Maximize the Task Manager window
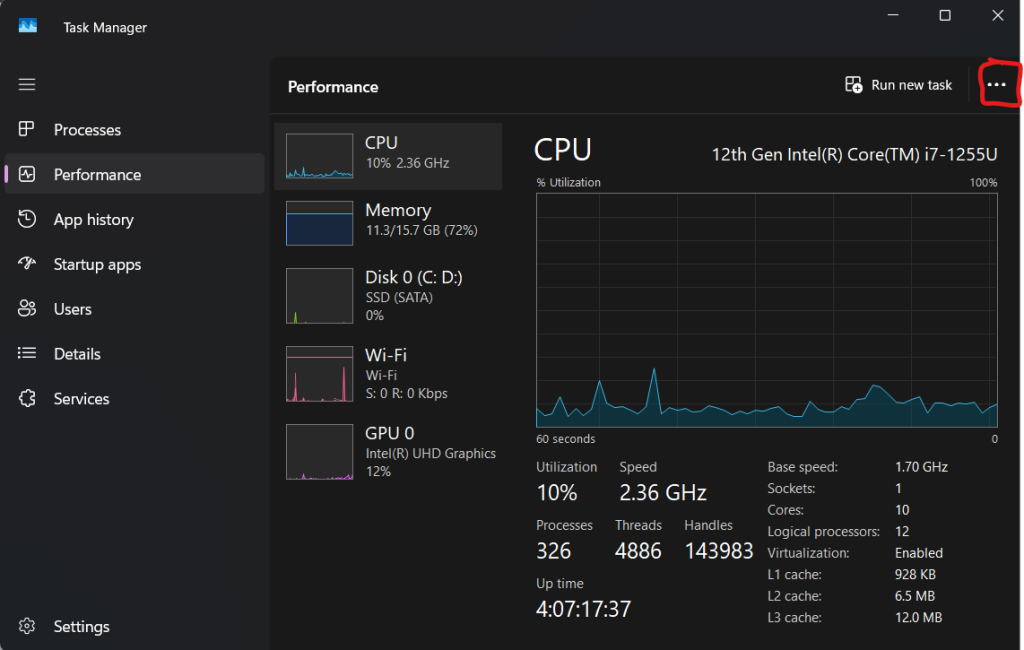 point(945,15)
